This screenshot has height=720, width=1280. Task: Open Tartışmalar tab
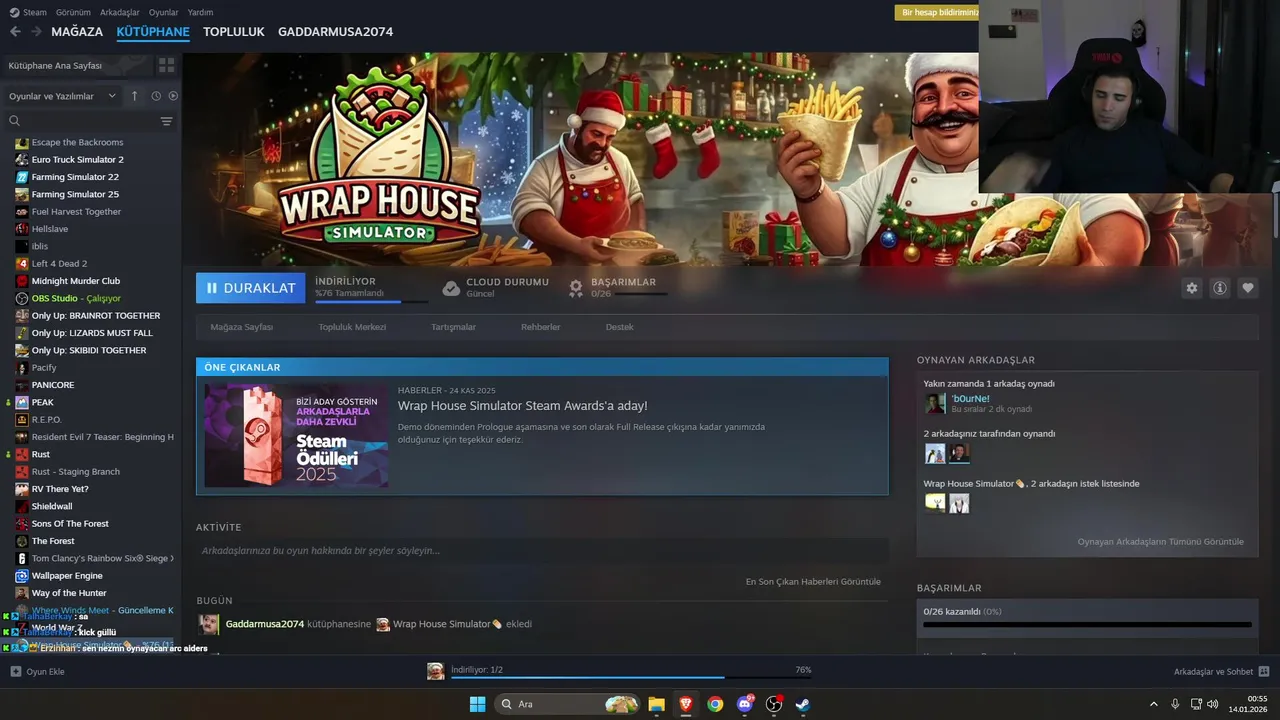pyautogui.click(x=453, y=327)
